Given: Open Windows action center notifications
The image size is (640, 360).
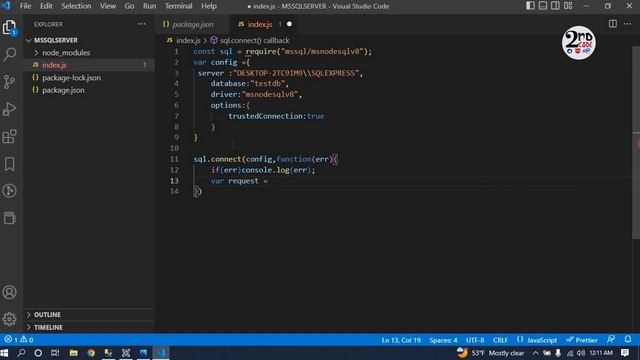Looking at the screenshot, I should [625, 353].
